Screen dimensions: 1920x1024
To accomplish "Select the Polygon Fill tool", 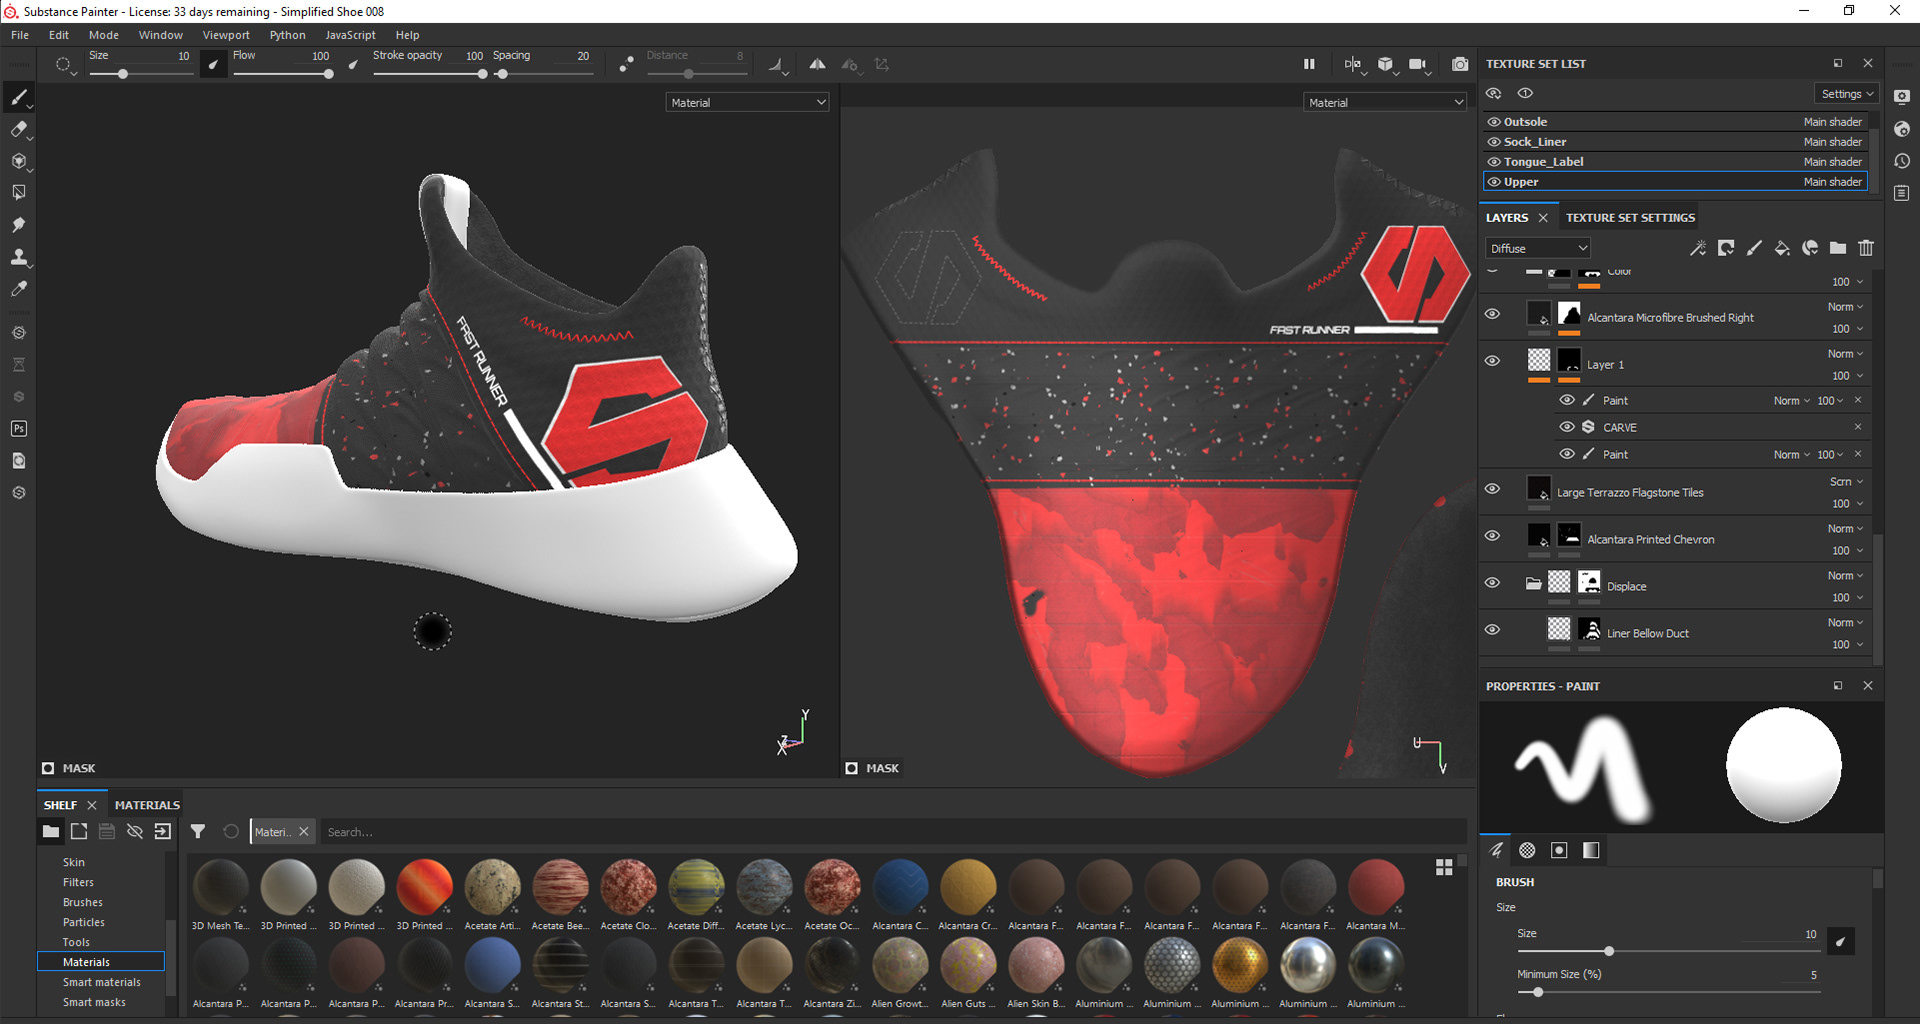I will pos(18,192).
